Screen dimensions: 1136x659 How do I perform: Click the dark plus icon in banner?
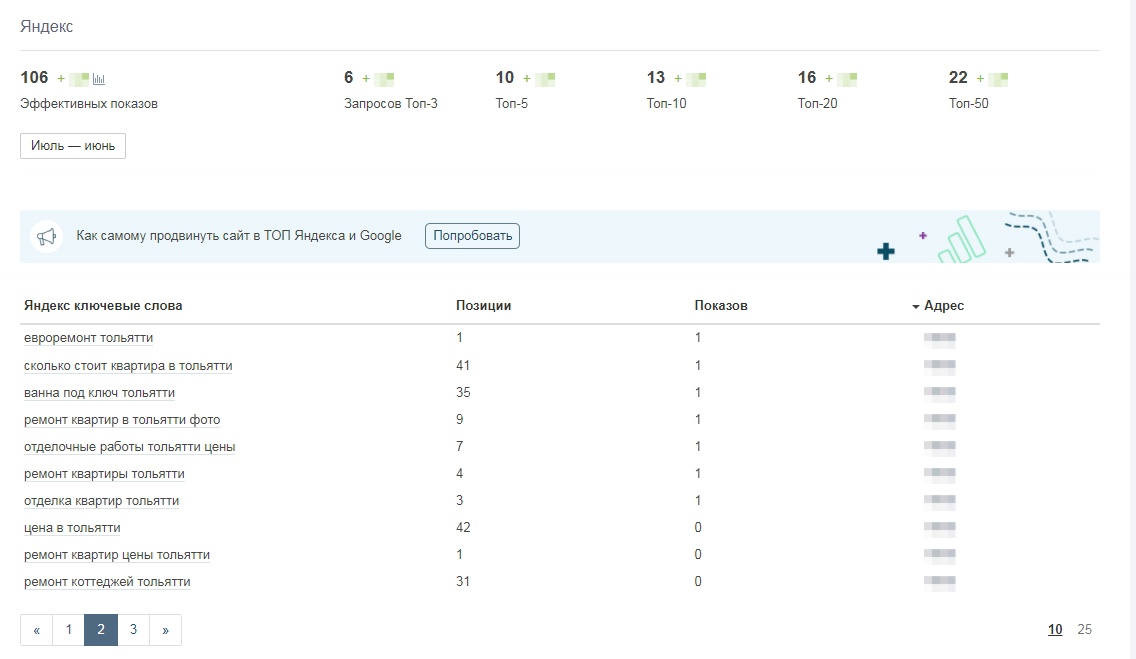[885, 251]
